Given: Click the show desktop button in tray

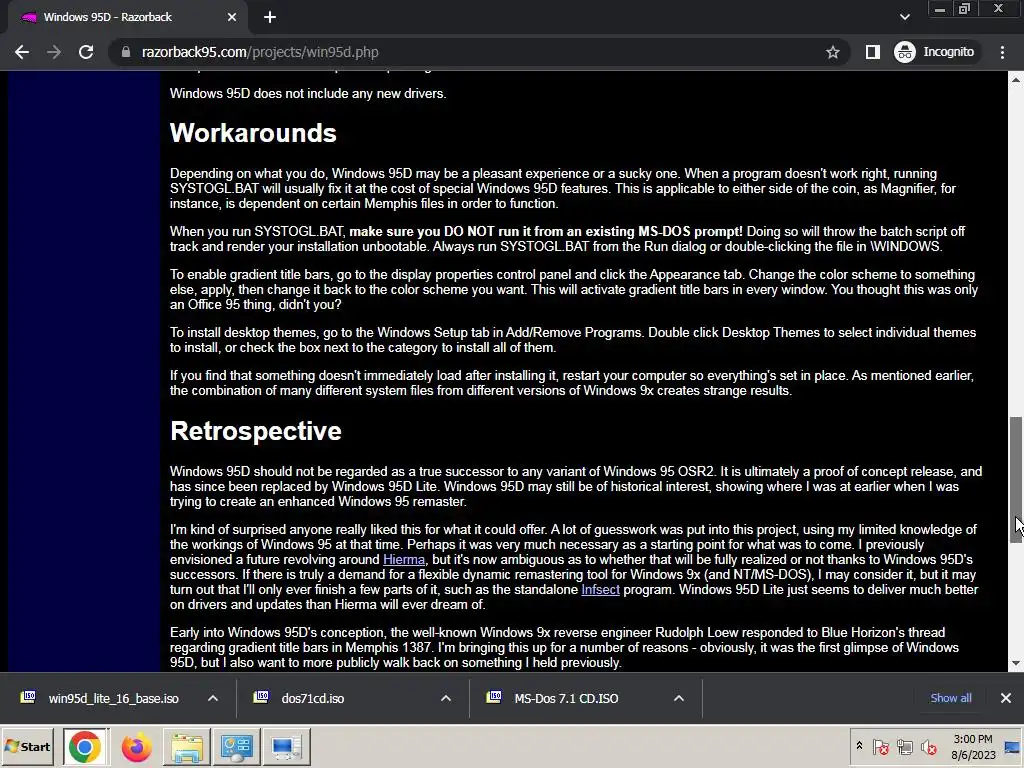Looking at the screenshot, I should pyautogui.click(x=1013, y=746).
